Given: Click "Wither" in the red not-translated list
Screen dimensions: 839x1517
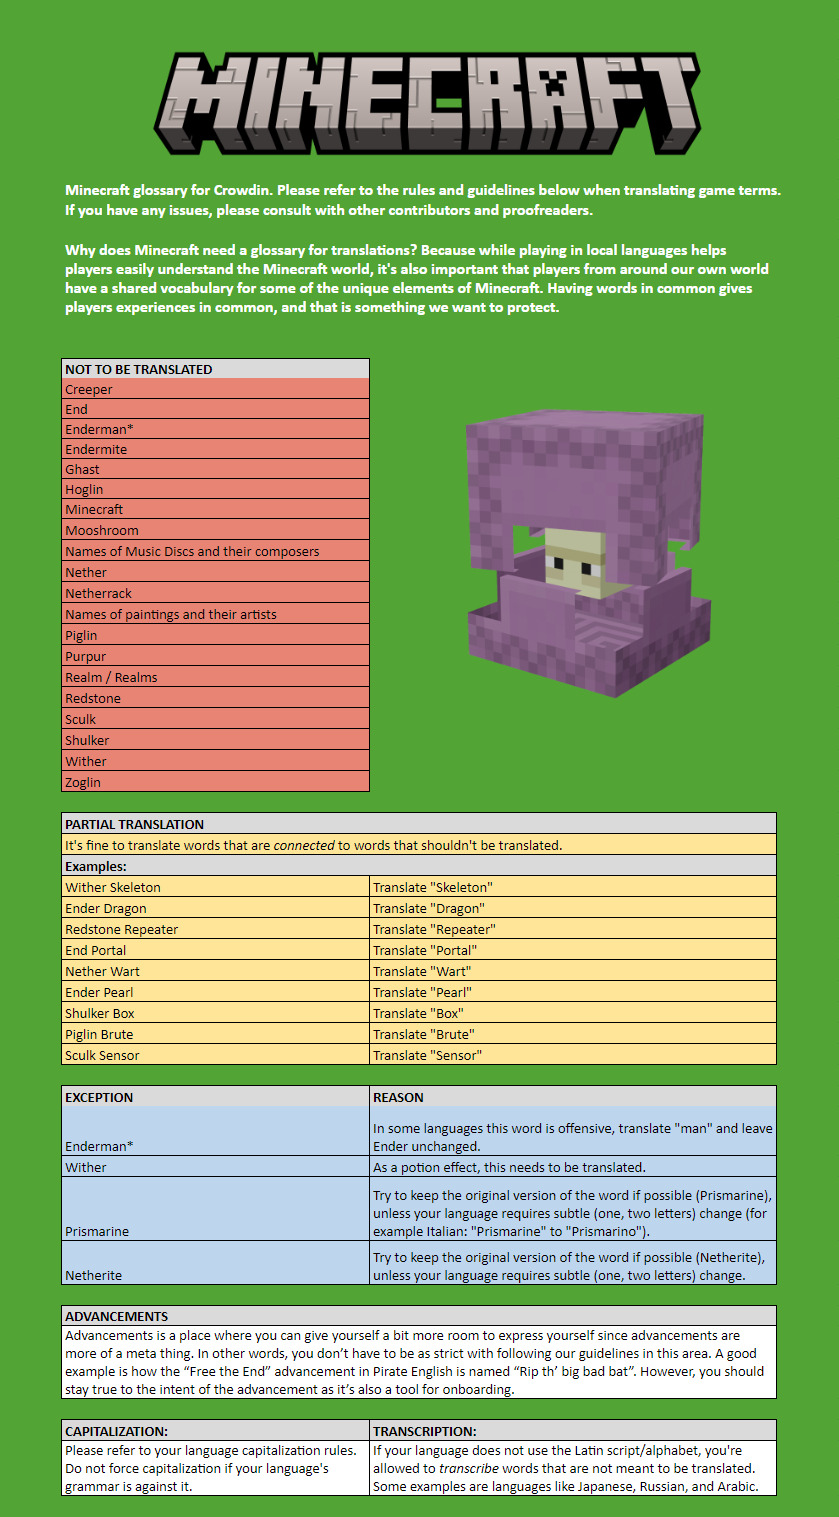Looking at the screenshot, I should 216,761.
